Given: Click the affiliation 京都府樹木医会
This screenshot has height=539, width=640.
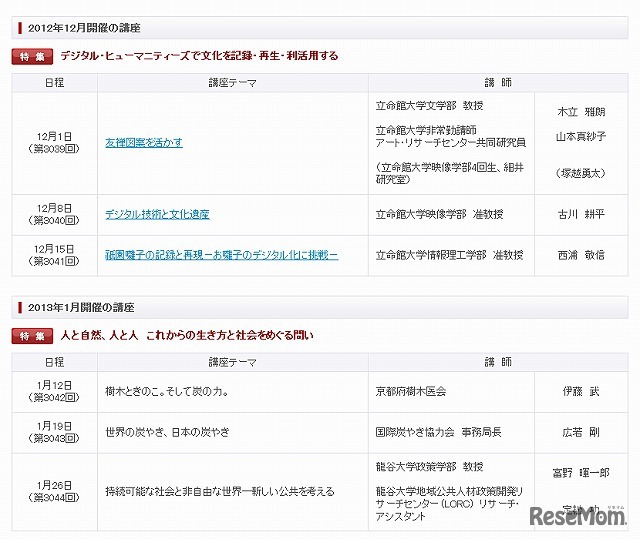Looking at the screenshot, I should point(411,391).
